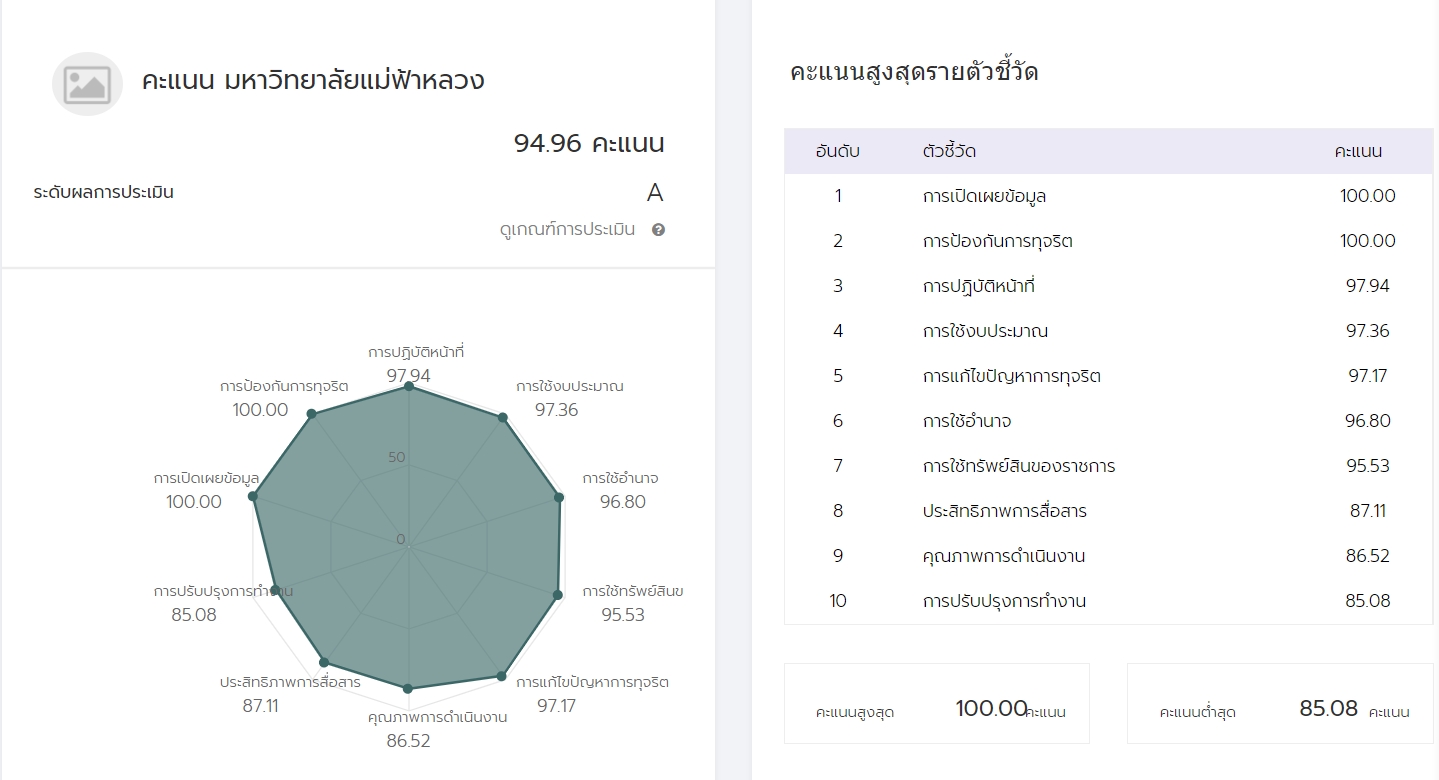Viewport: 1439px width, 780px height.
Task: Click the 96.80 score in the table
Action: tap(1367, 421)
